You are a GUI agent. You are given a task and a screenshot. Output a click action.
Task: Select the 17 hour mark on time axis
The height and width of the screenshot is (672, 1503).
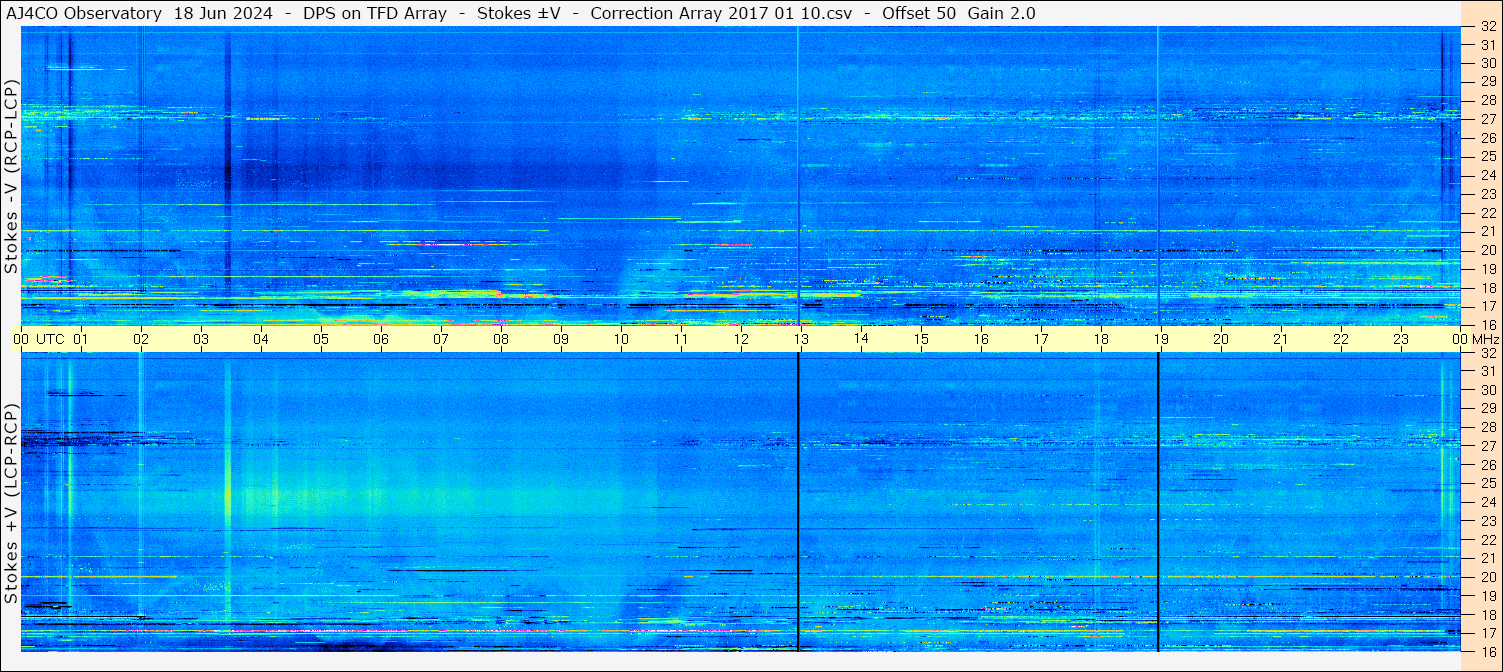coord(1041,339)
